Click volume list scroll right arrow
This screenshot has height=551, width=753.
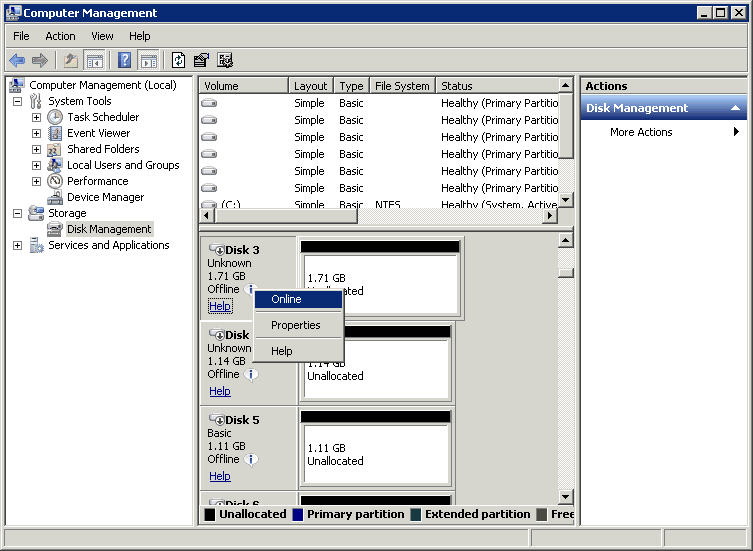tap(550, 216)
